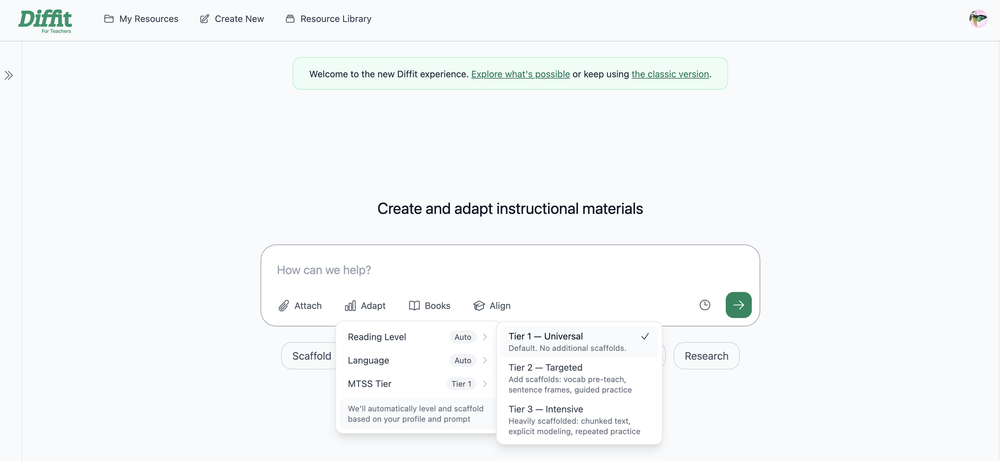This screenshot has width=1000, height=461.
Task: Expand the sidebar with double chevron icon
Action: (8, 75)
